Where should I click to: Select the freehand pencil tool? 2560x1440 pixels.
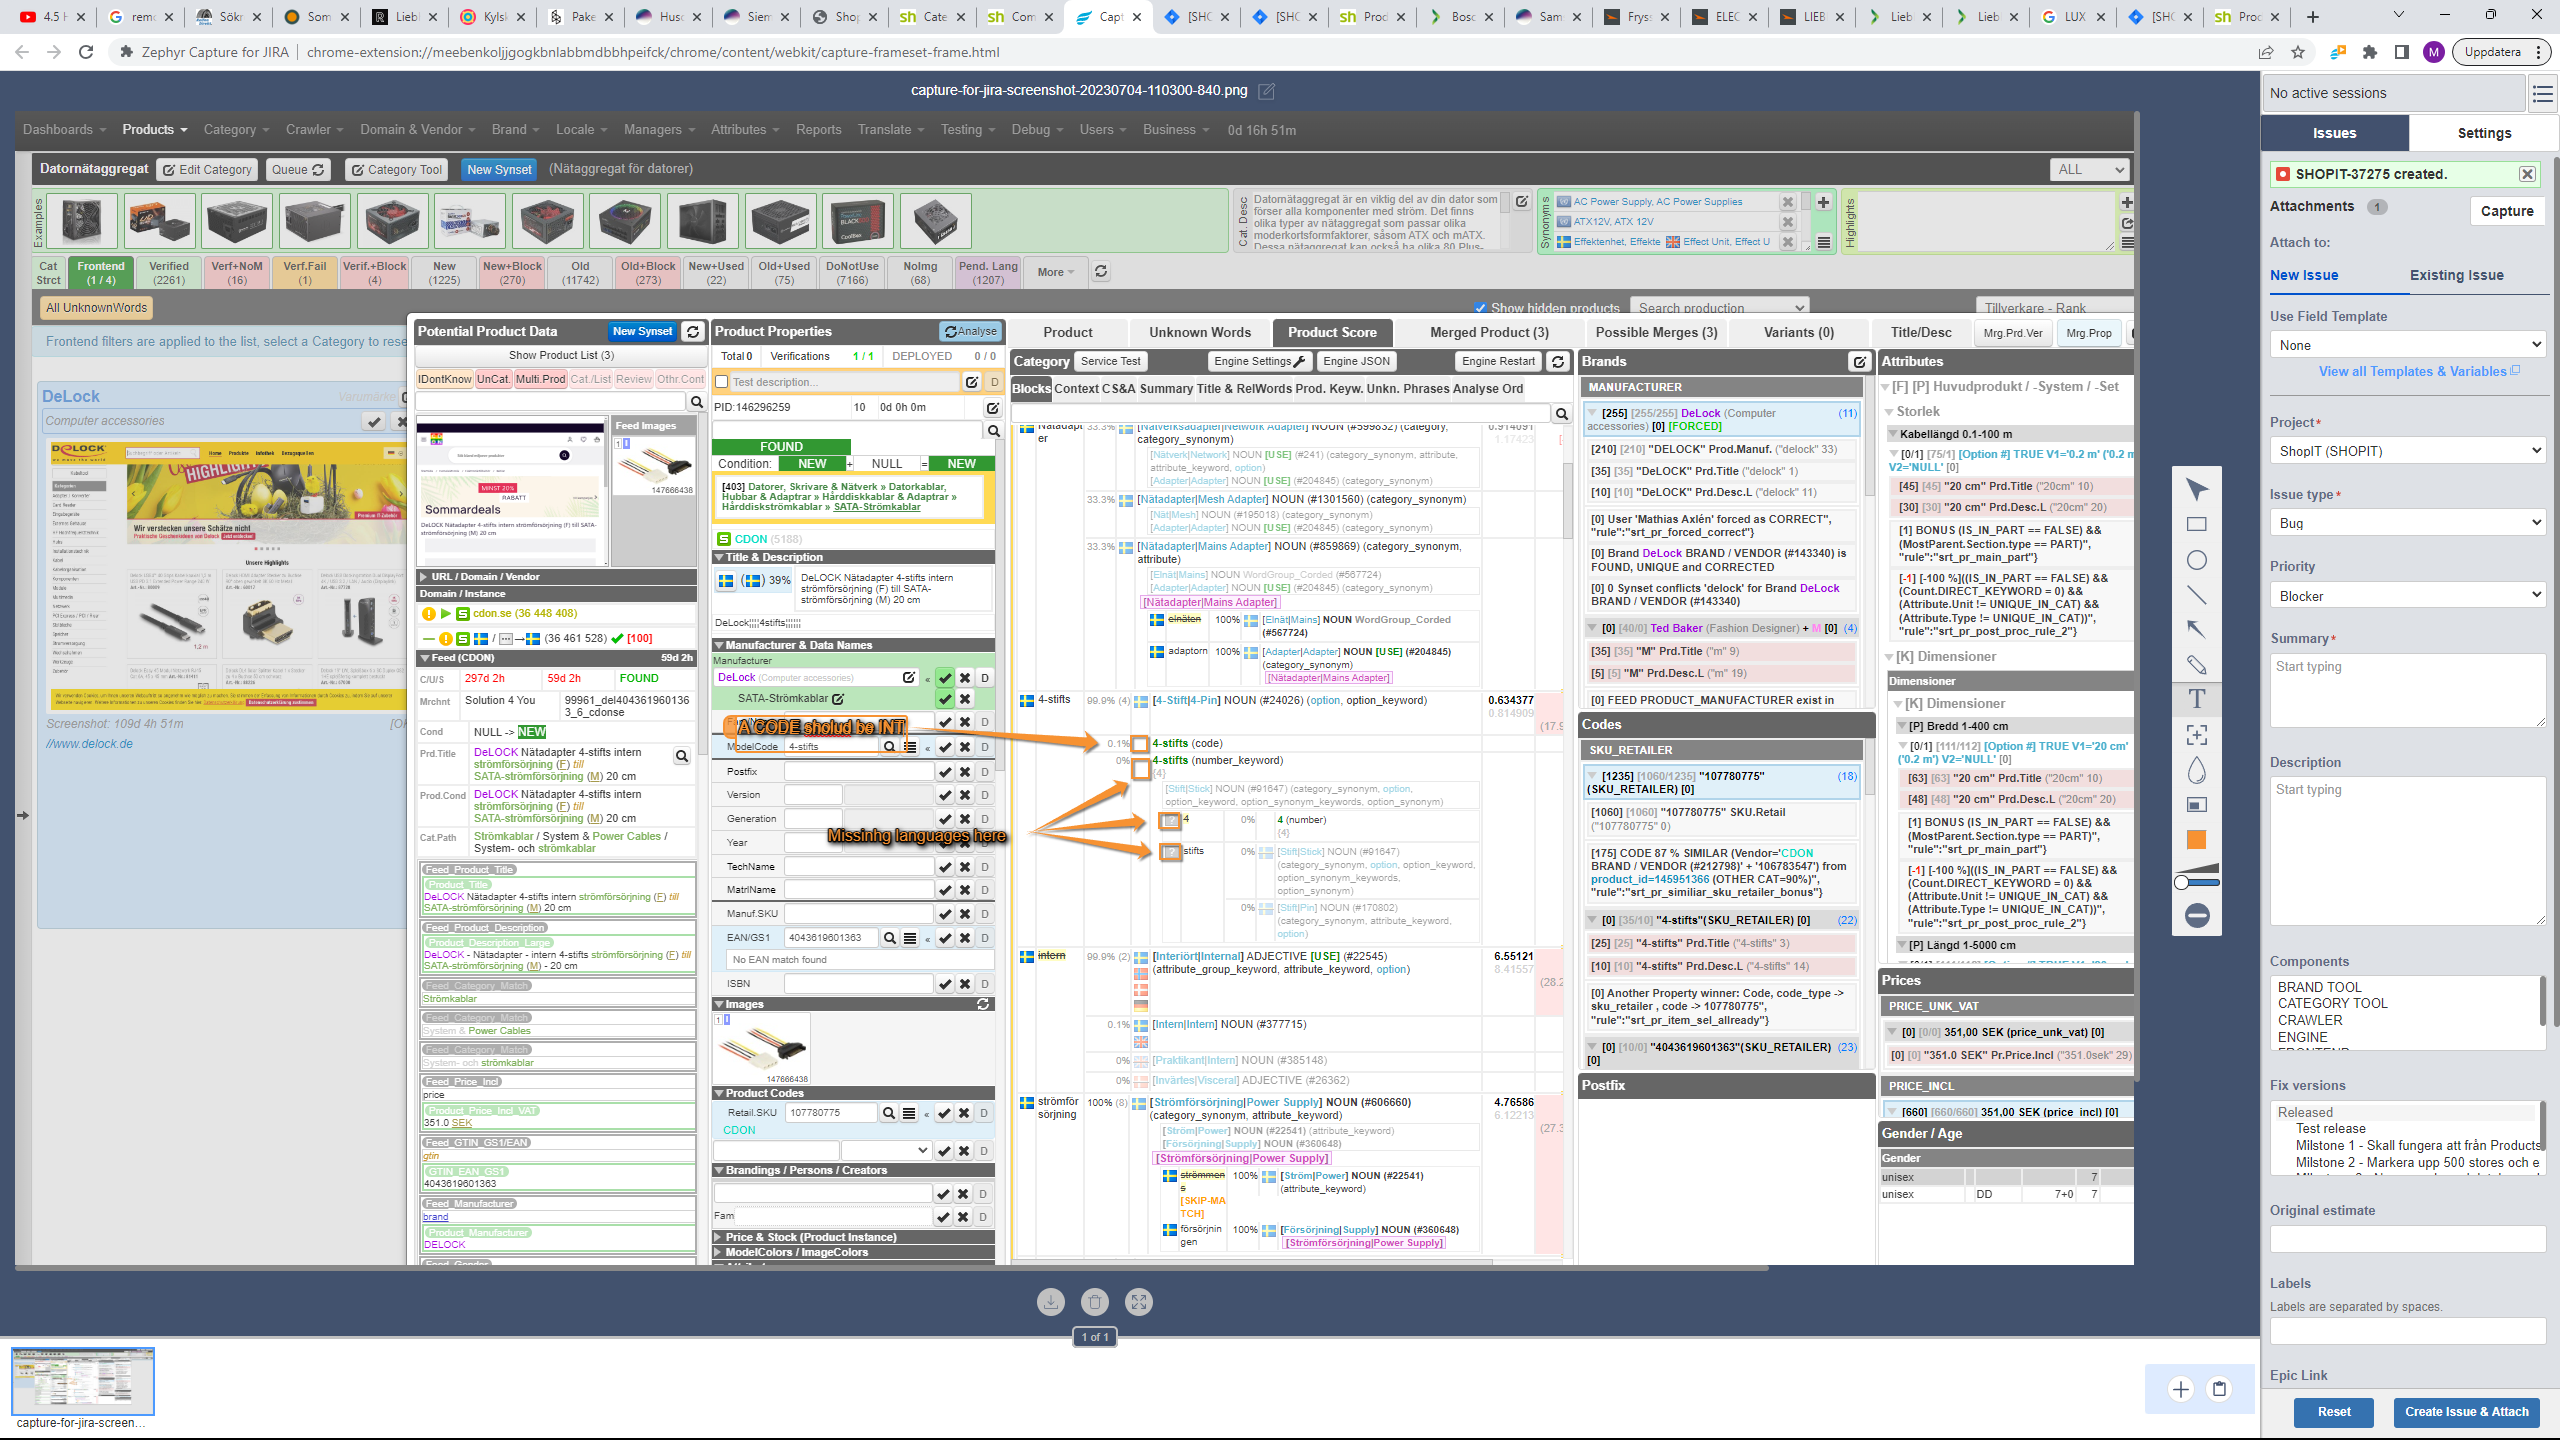[2196, 665]
